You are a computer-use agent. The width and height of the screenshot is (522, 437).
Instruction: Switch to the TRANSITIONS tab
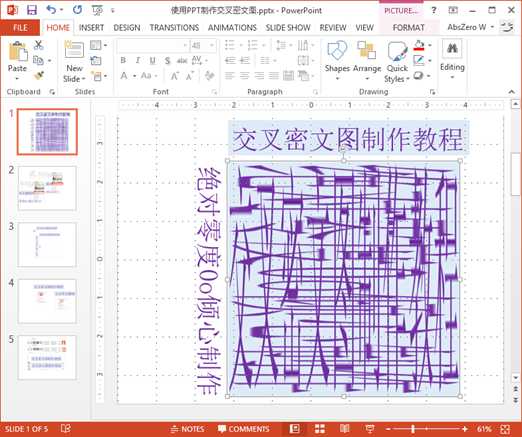[x=174, y=28]
